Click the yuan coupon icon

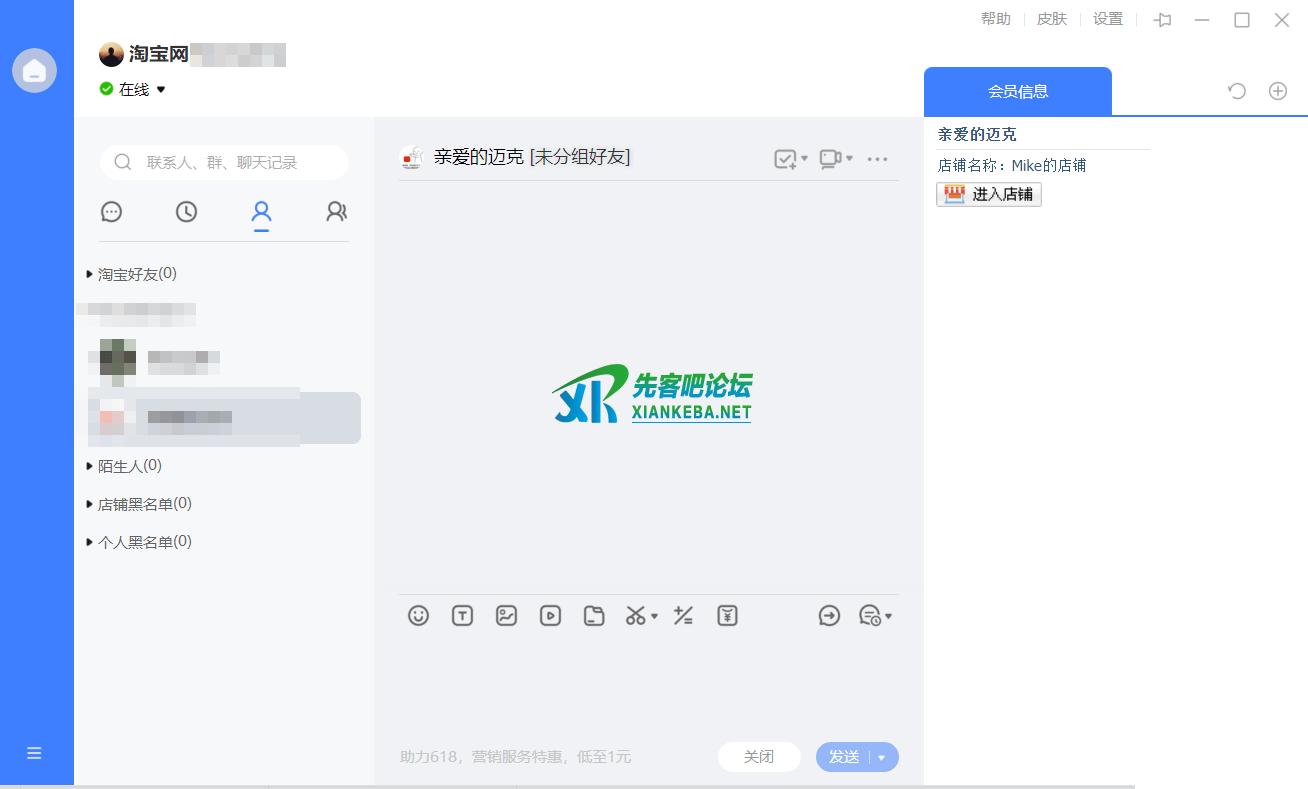coord(727,616)
